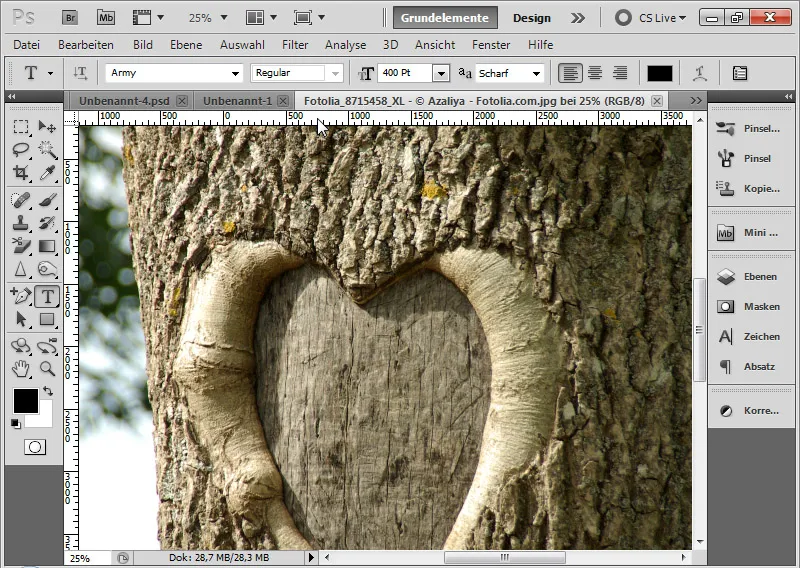
Task: Open the Fenster menu
Action: (491, 45)
